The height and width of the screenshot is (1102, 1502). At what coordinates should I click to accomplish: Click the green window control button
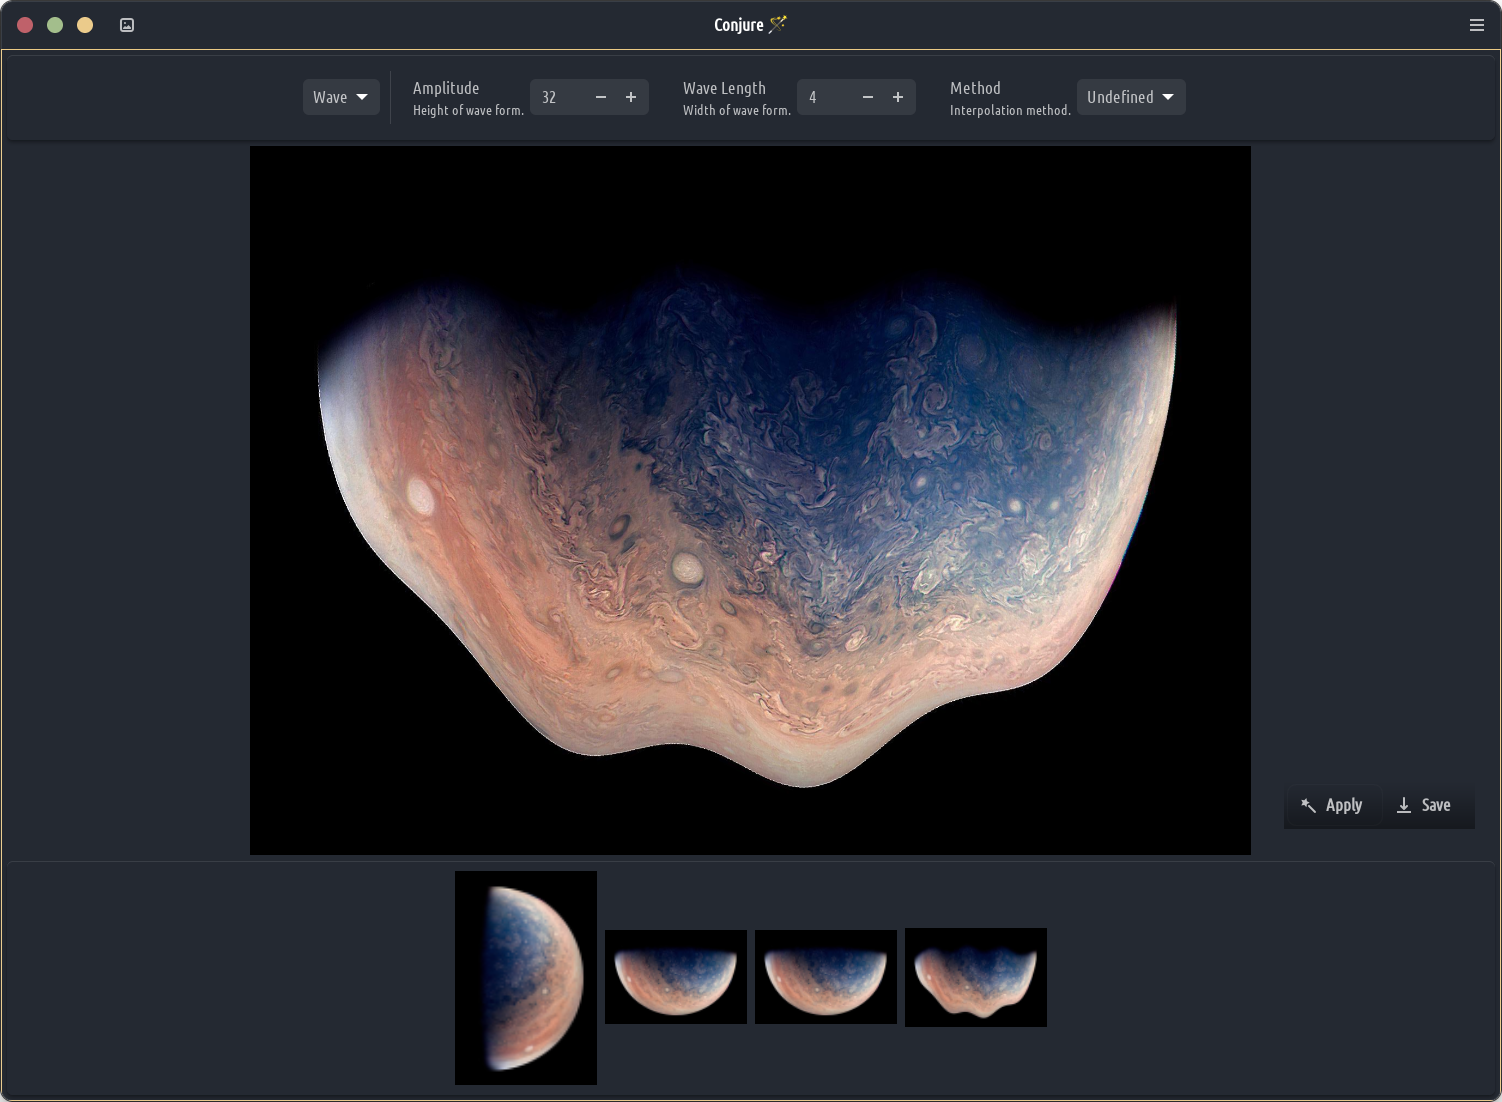55,25
